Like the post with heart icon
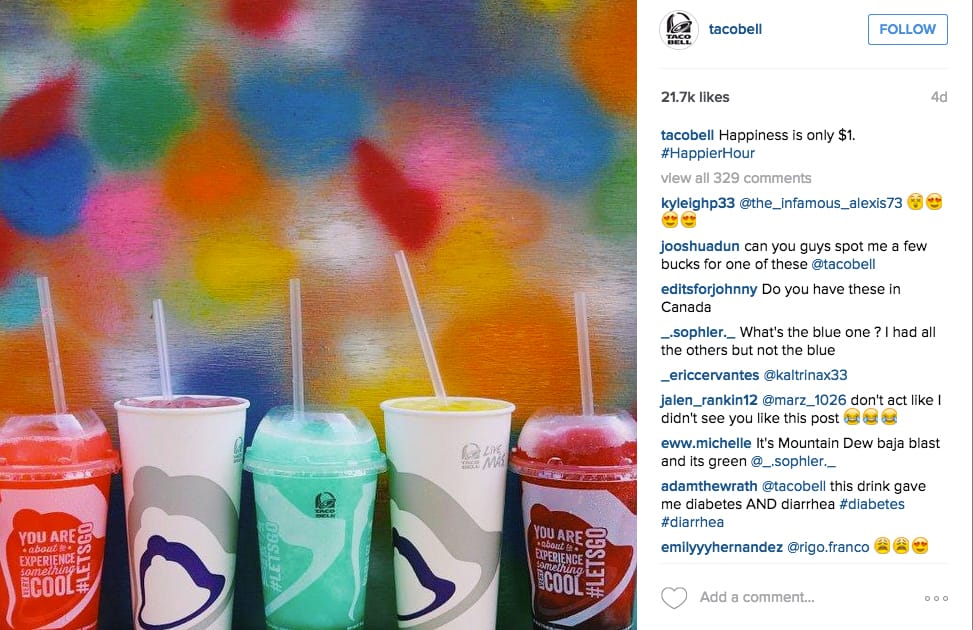 pos(674,598)
